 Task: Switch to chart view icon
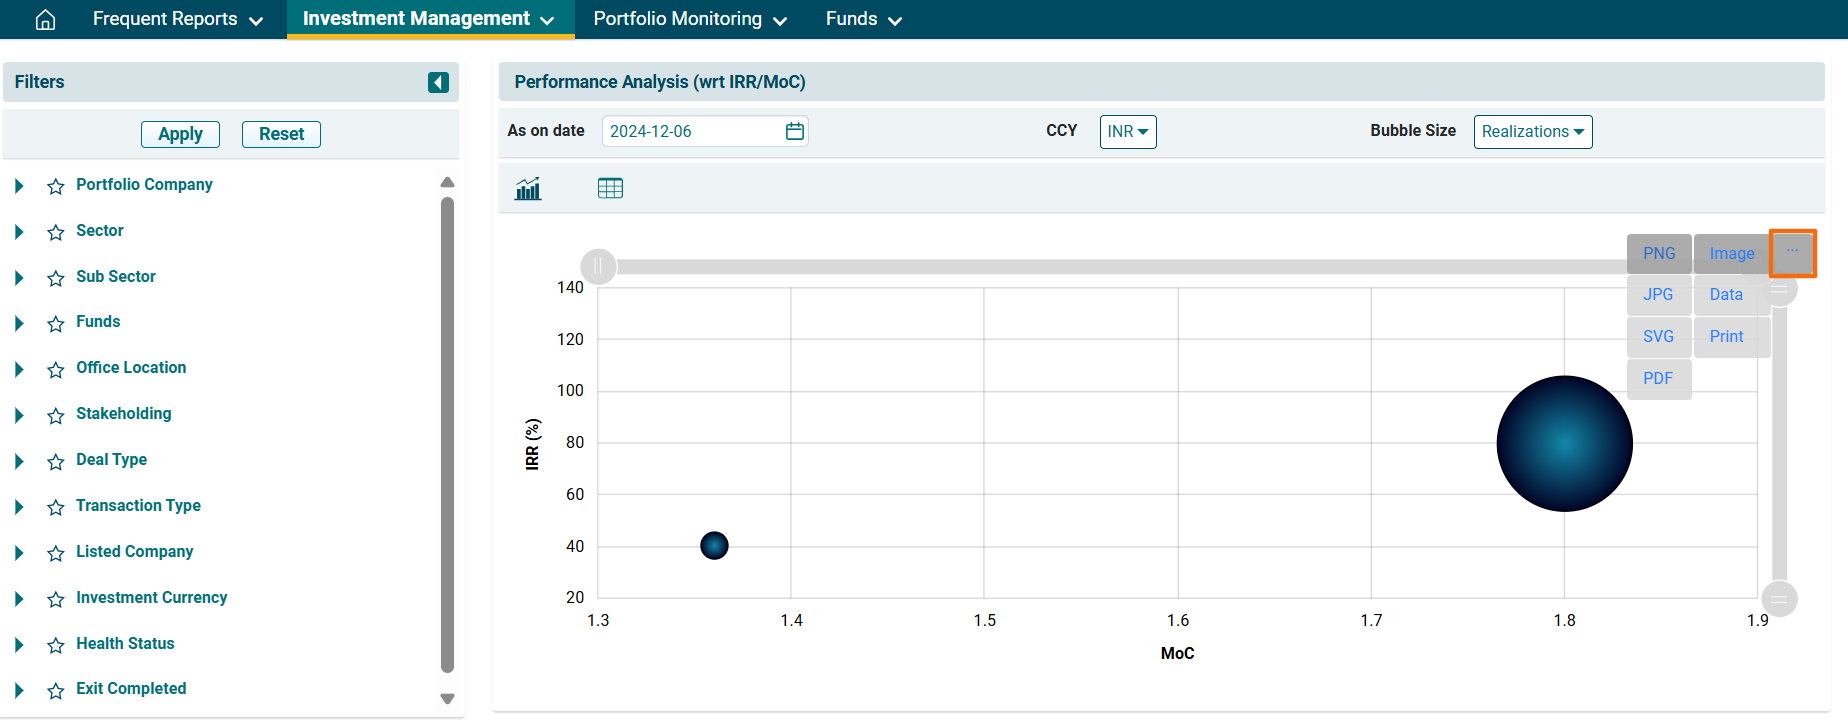pyautogui.click(x=528, y=188)
